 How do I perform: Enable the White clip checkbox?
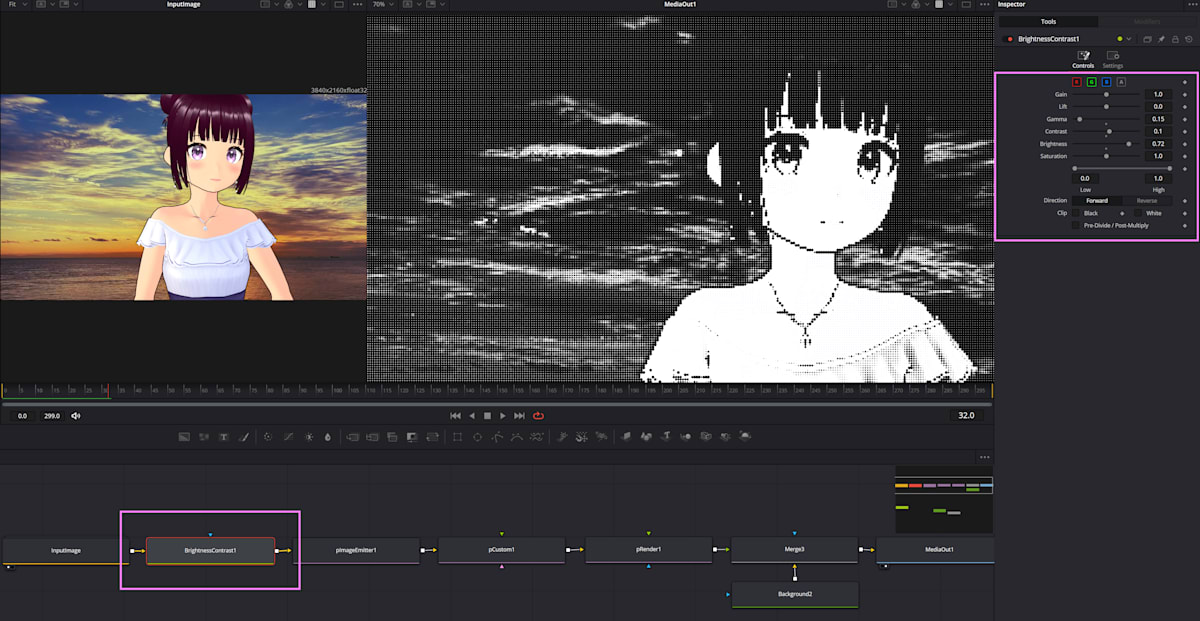(1136, 213)
